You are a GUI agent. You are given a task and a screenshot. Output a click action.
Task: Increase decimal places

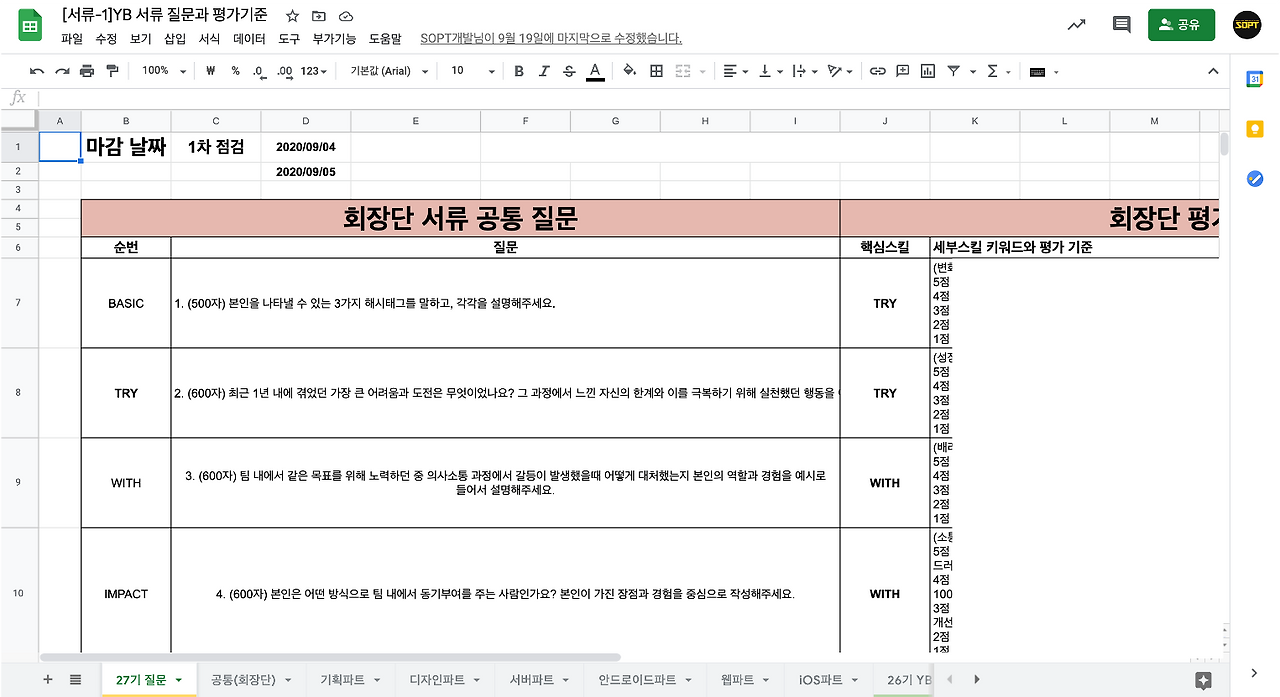[284, 71]
